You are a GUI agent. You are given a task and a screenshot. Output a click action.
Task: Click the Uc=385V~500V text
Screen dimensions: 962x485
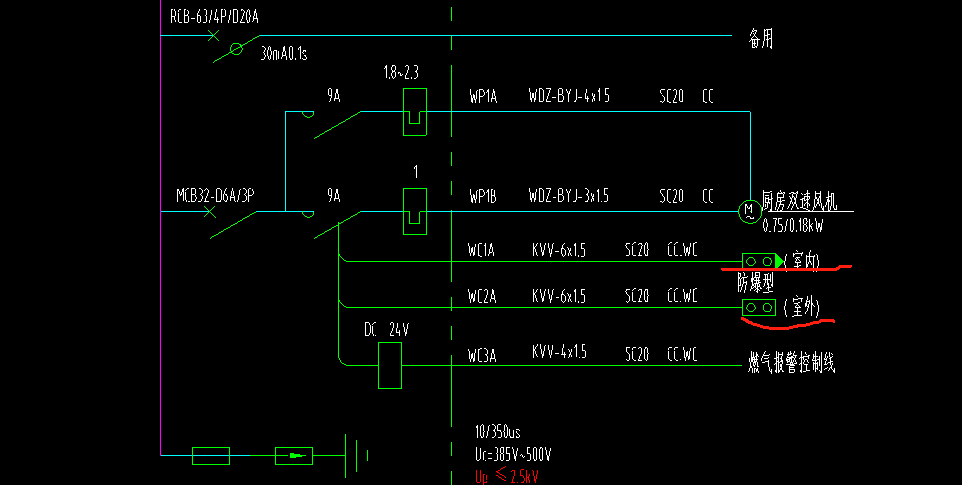(x=513, y=455)
